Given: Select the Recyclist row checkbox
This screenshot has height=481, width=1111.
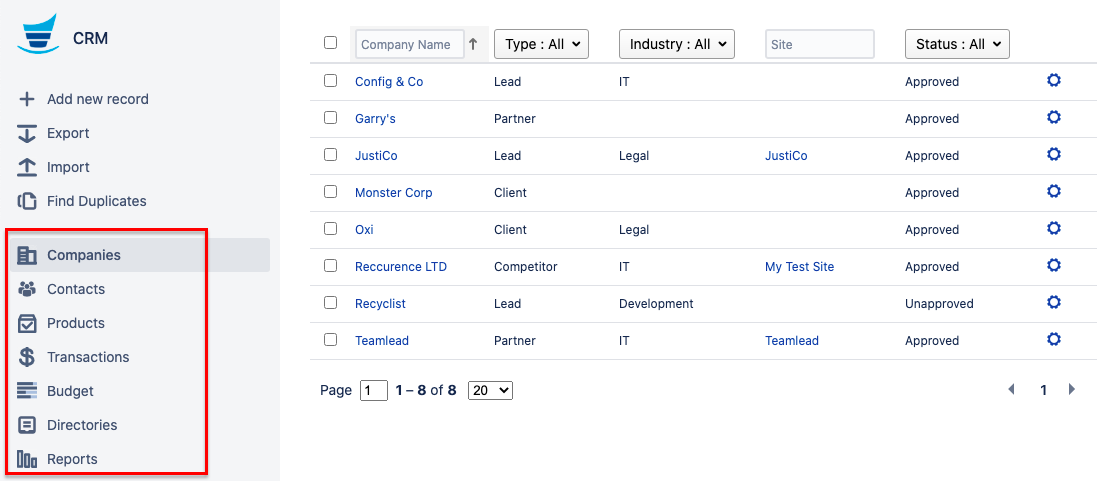Looking at the screenshot, I should pyautogui.click(x=331, y=303).
